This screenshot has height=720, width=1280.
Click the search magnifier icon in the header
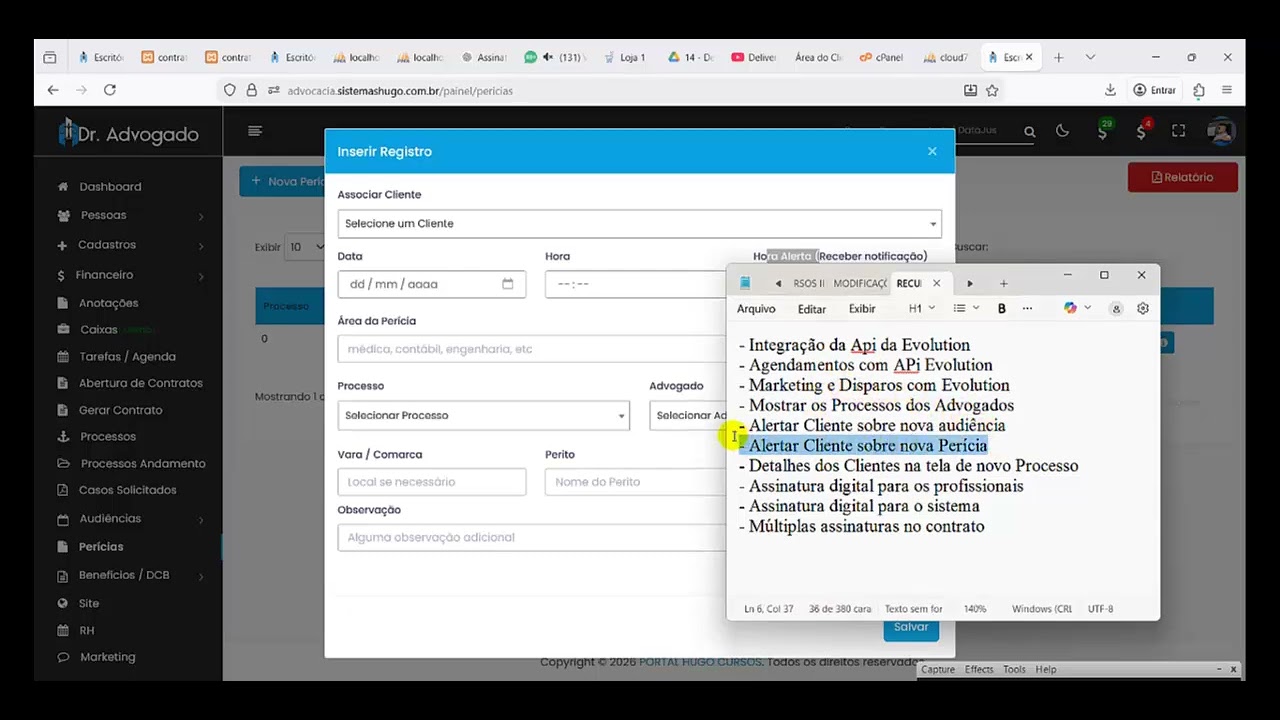[1029, 131]
